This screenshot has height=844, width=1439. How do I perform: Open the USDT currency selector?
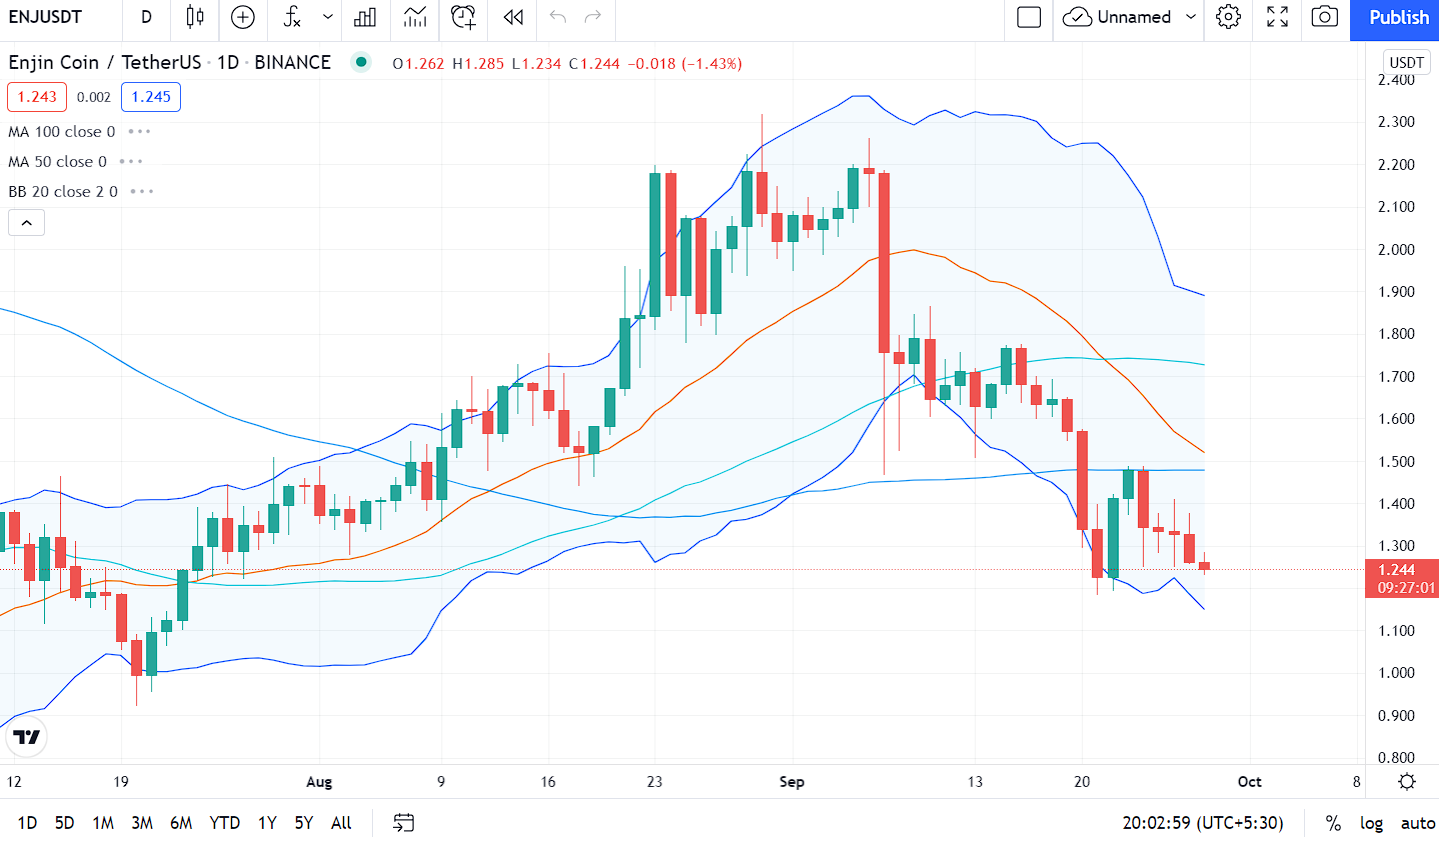click(x=1406, y=62)
